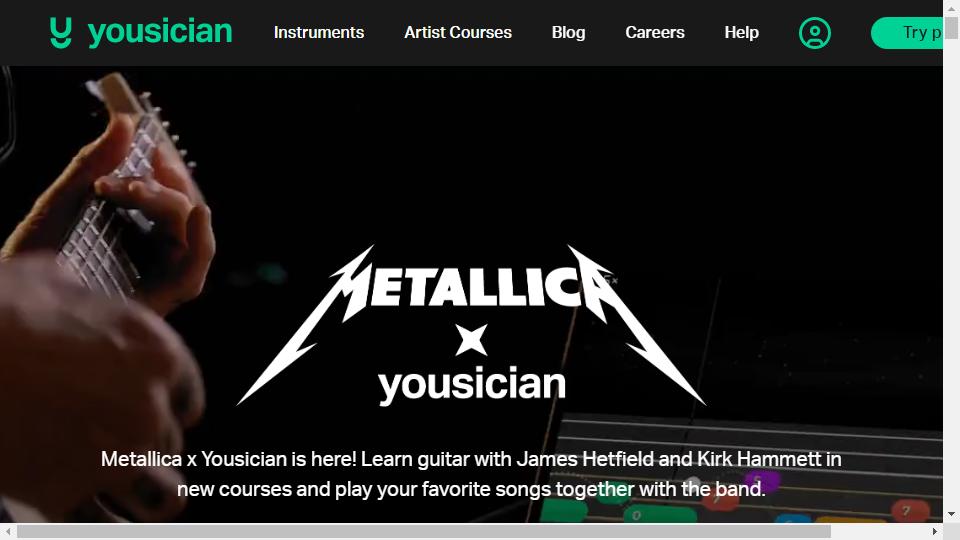
Task: Click the green yousician wordmark in header
Action: tap(160, 32)
